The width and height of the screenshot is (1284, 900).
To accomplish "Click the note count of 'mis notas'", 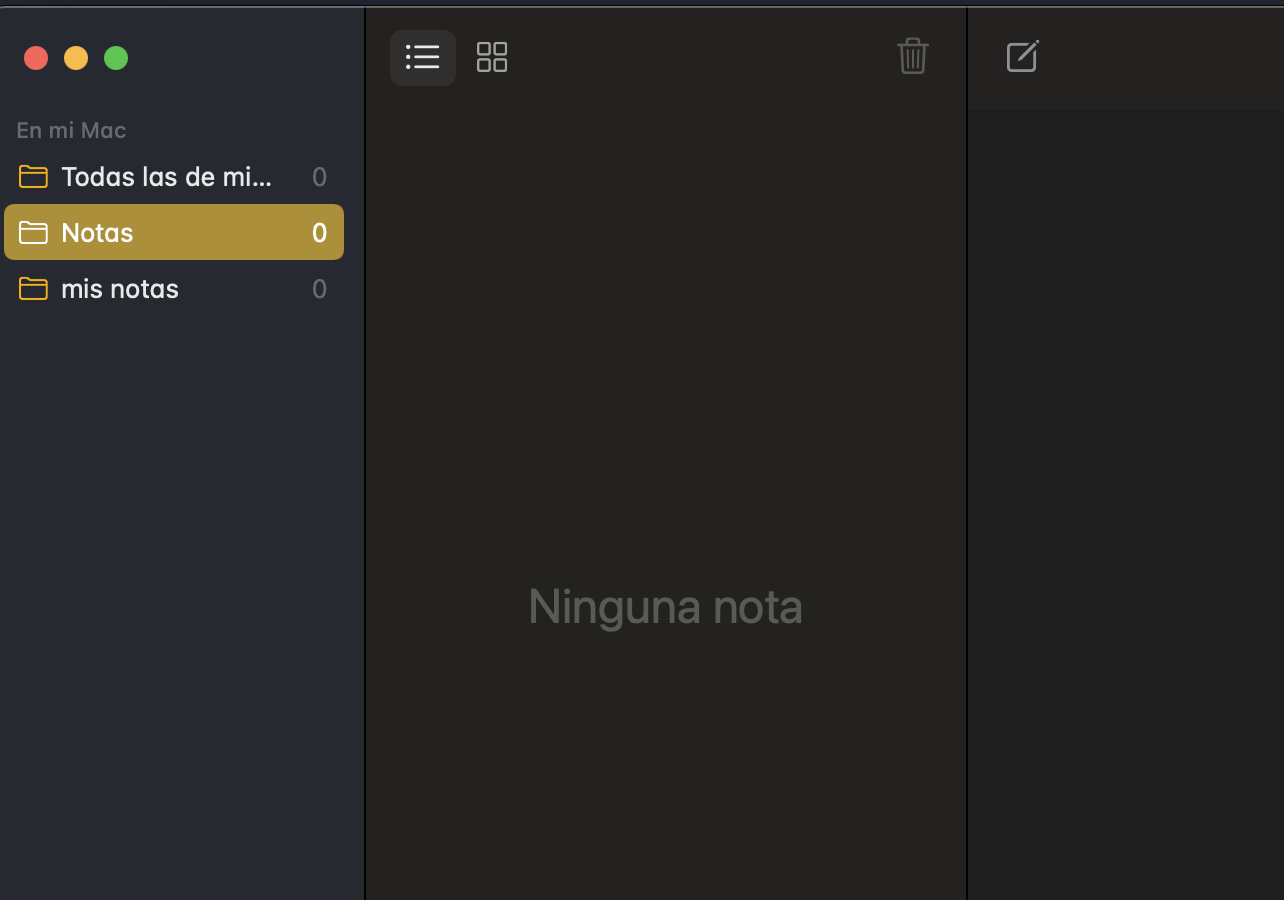I will (x=319, y=289).
